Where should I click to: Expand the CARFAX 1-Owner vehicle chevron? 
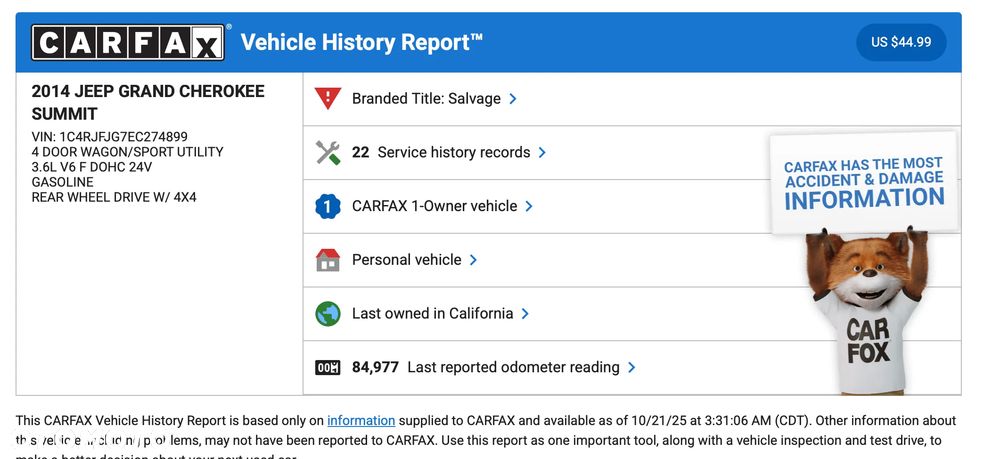529,207
